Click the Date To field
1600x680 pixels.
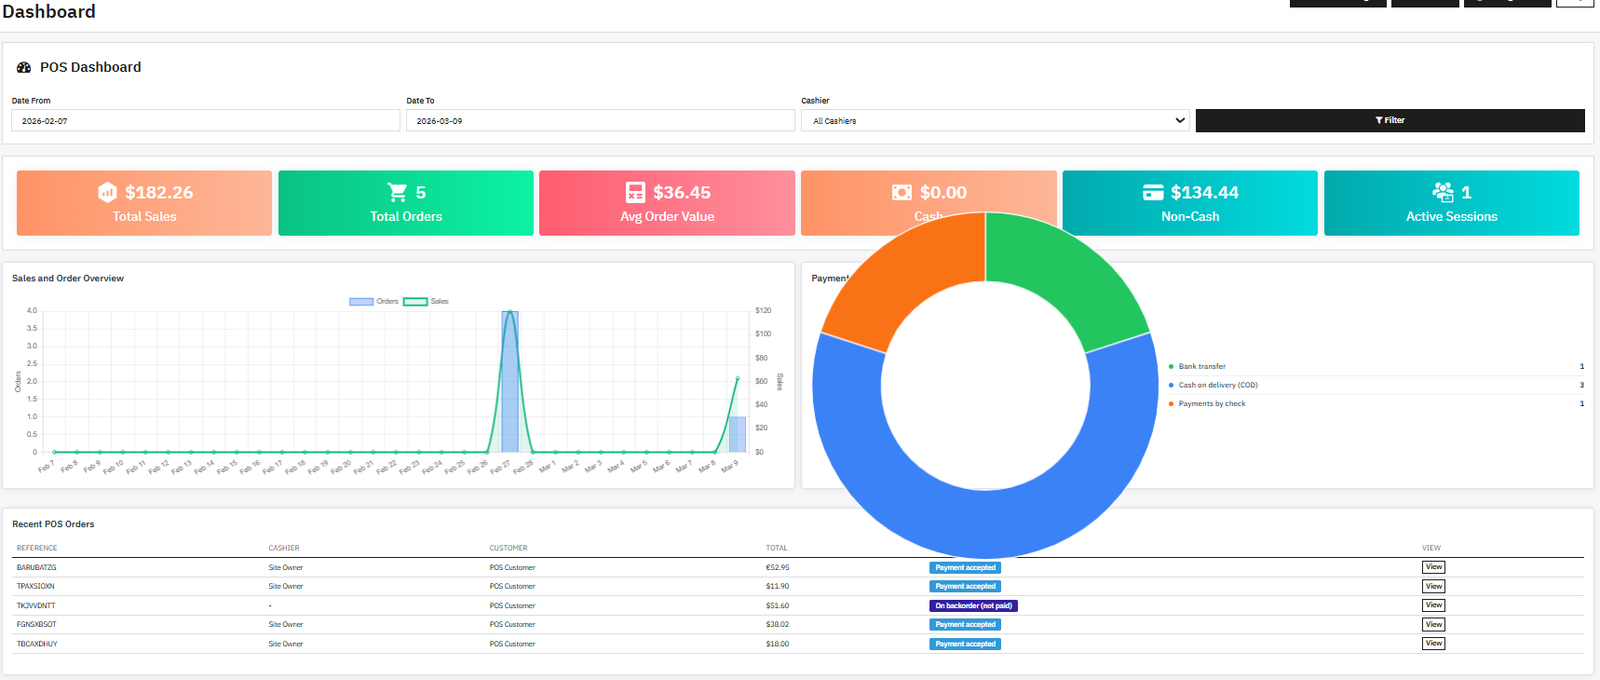click(600, 120)
